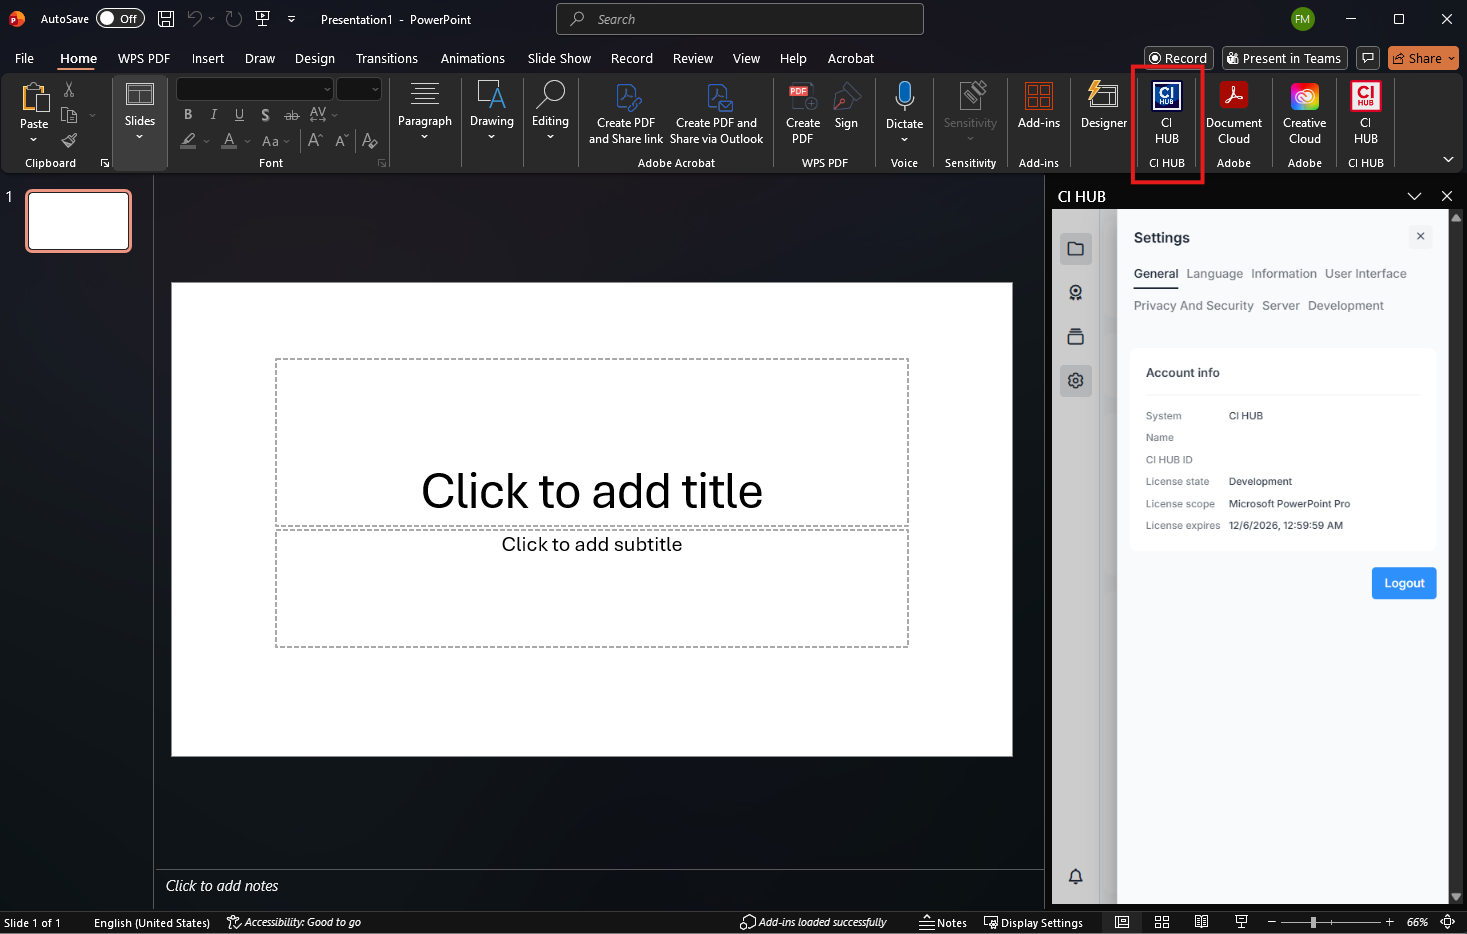
Task: Start Dictate microphone tool
Action: tap(904, 107)
